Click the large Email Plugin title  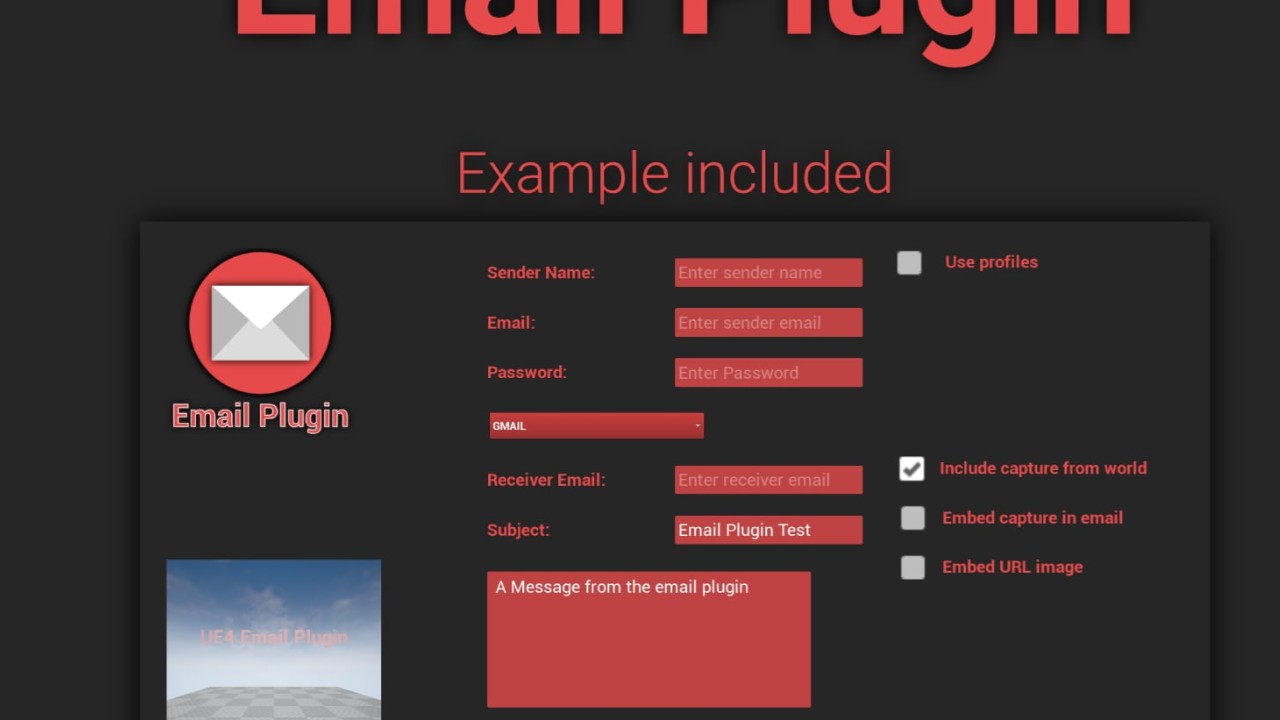pyautogui.click(x=684, y=20)
